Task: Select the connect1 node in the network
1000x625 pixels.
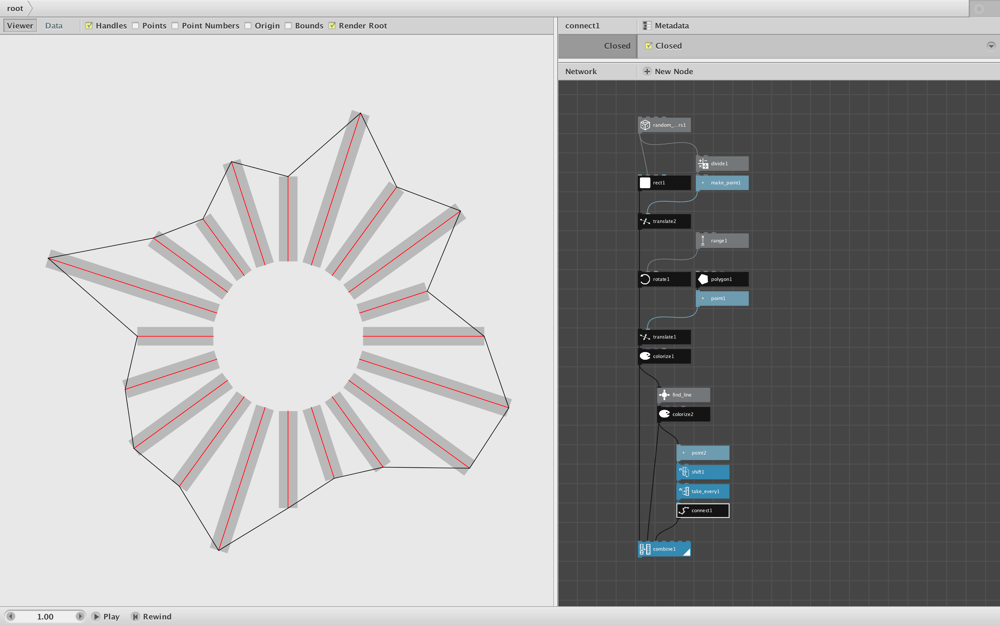Action: tap(703, 510)
